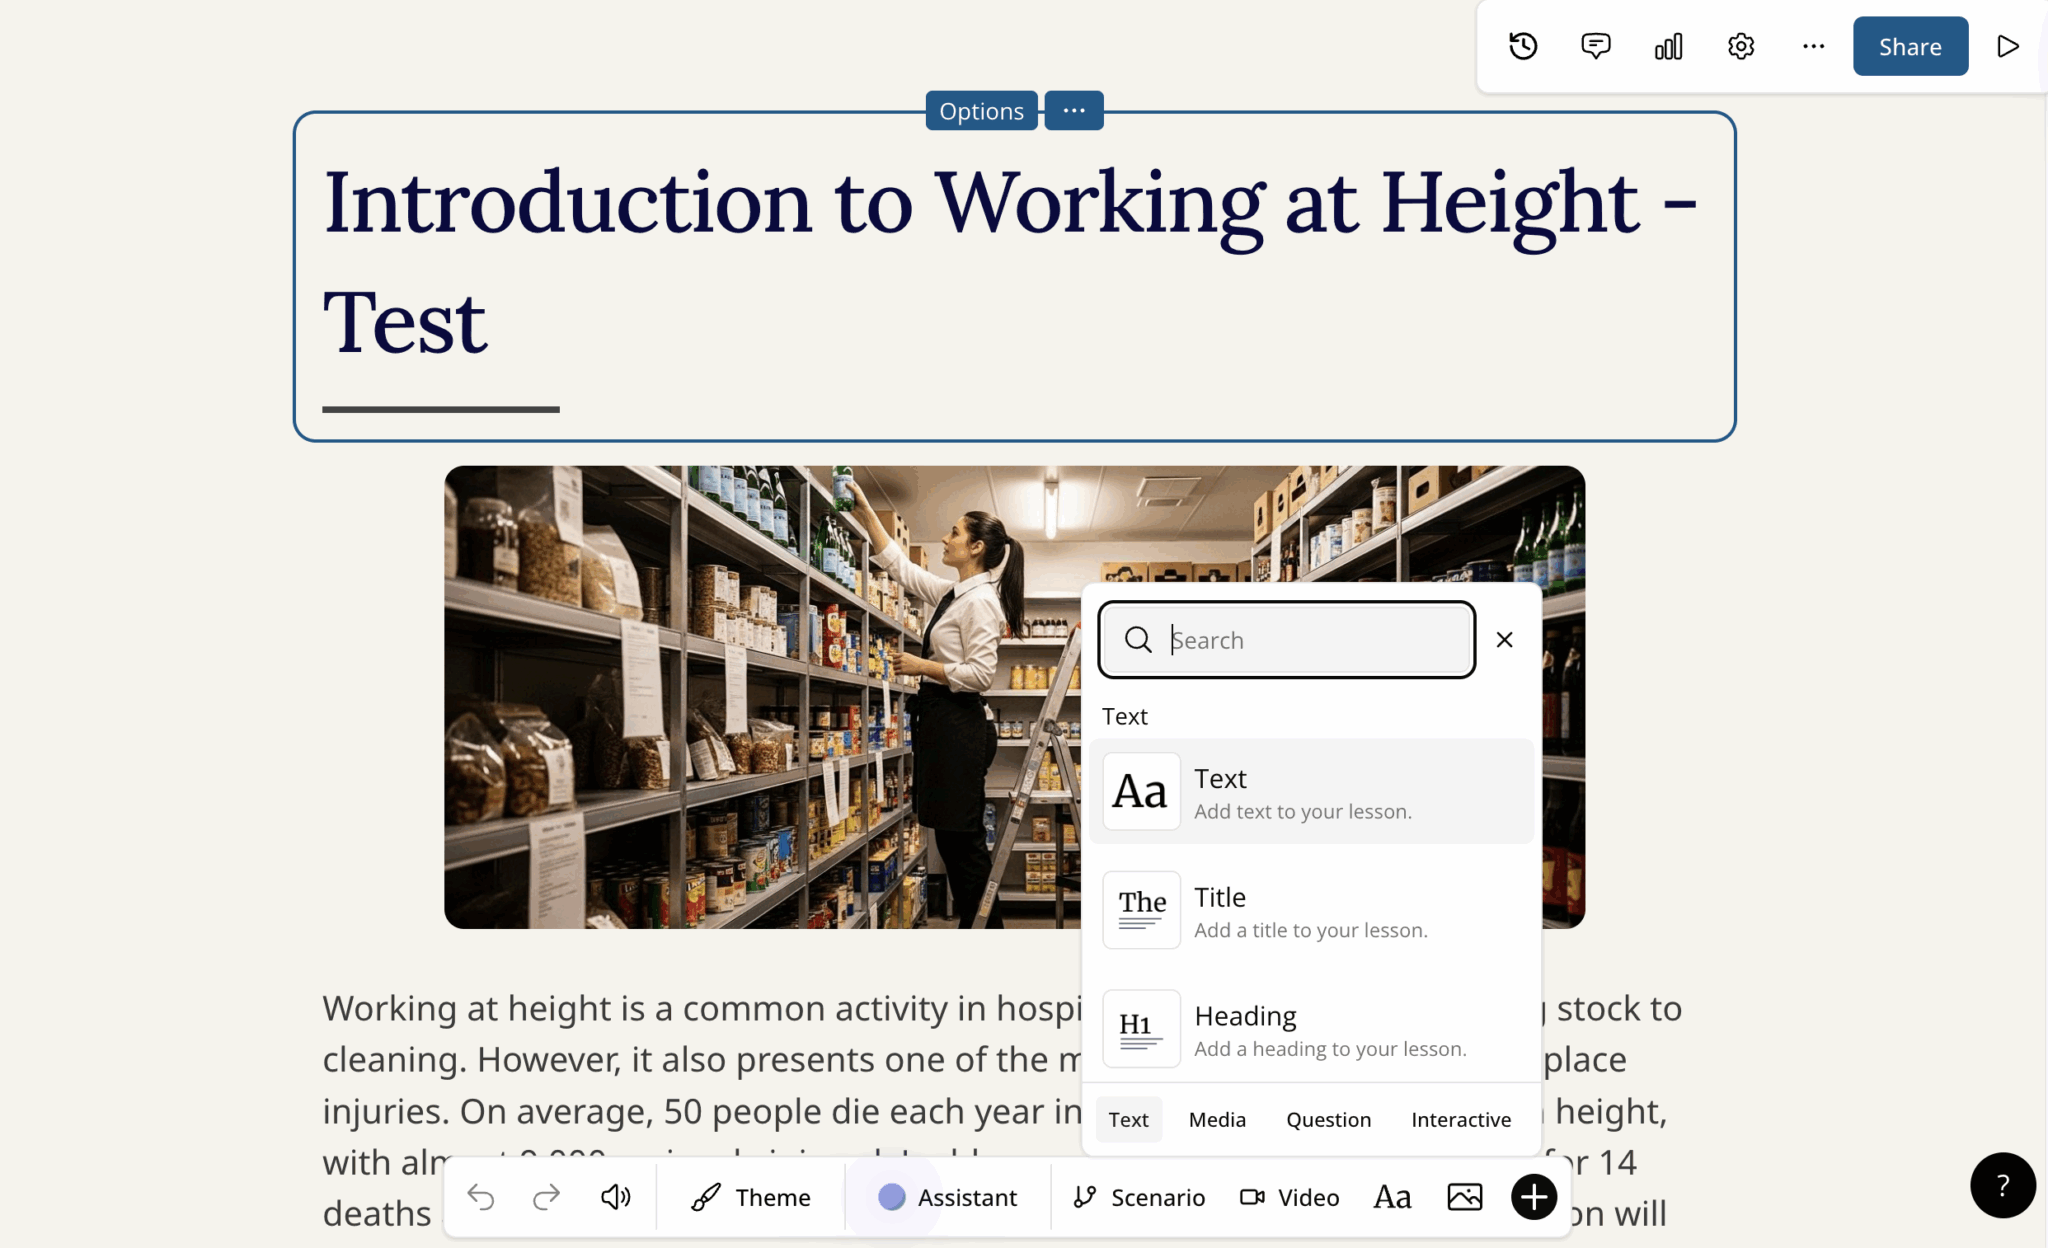
Task: Redo the last change
Action: pyautogui.click(x=545, y=1197)
